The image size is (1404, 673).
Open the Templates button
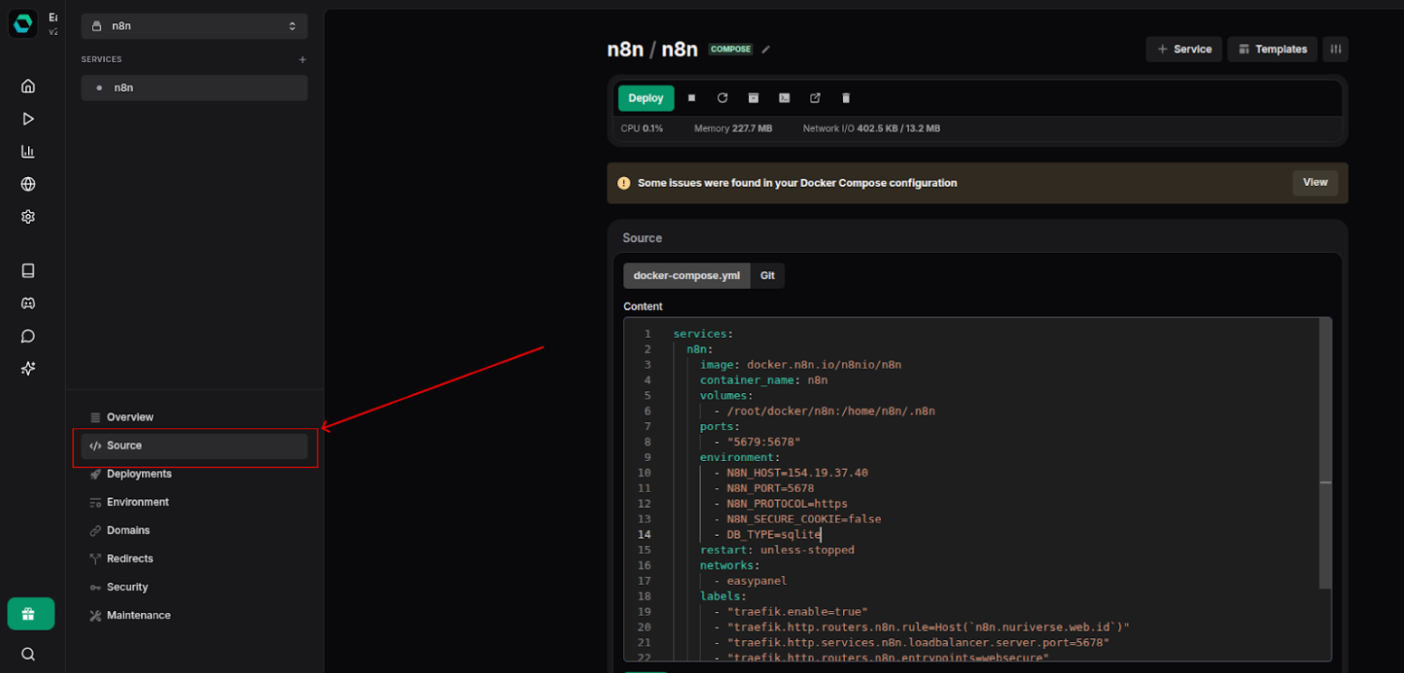(1272, 49)
